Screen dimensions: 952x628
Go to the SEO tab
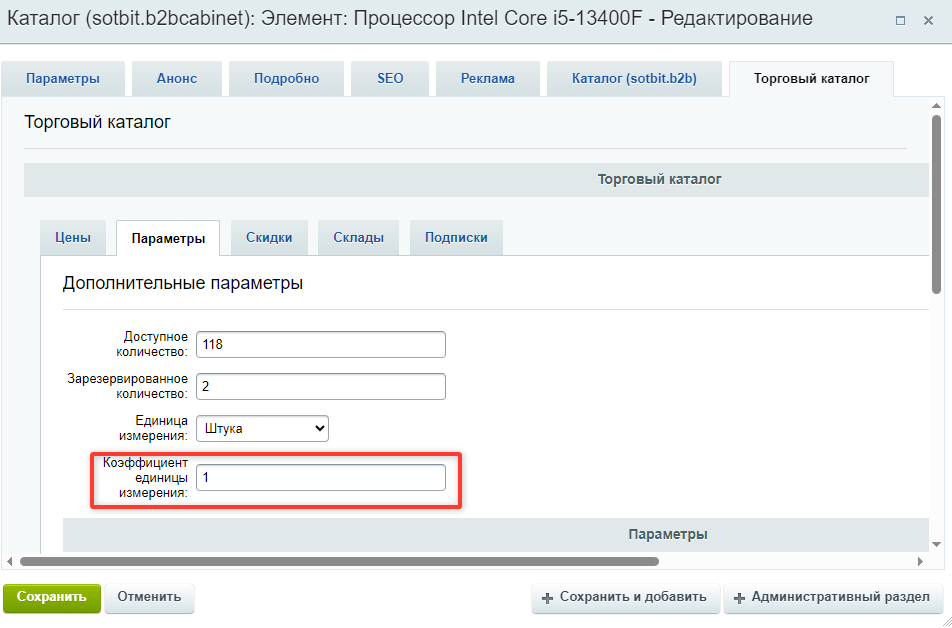coord(390,78)
